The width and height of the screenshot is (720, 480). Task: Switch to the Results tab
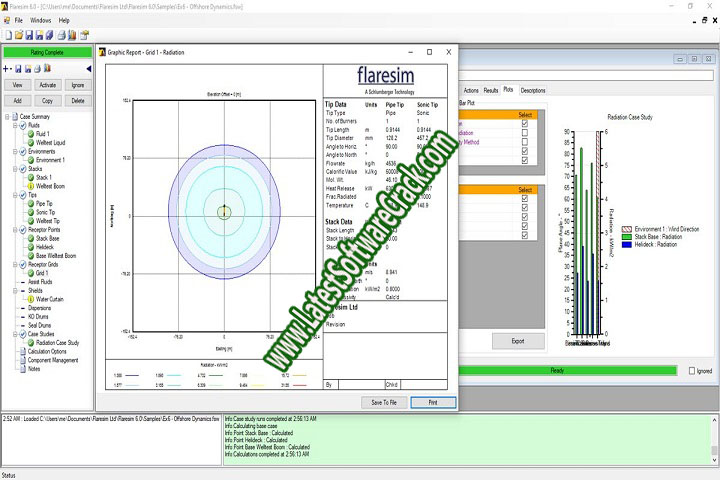pyautogui.click(x=490, y=90)
